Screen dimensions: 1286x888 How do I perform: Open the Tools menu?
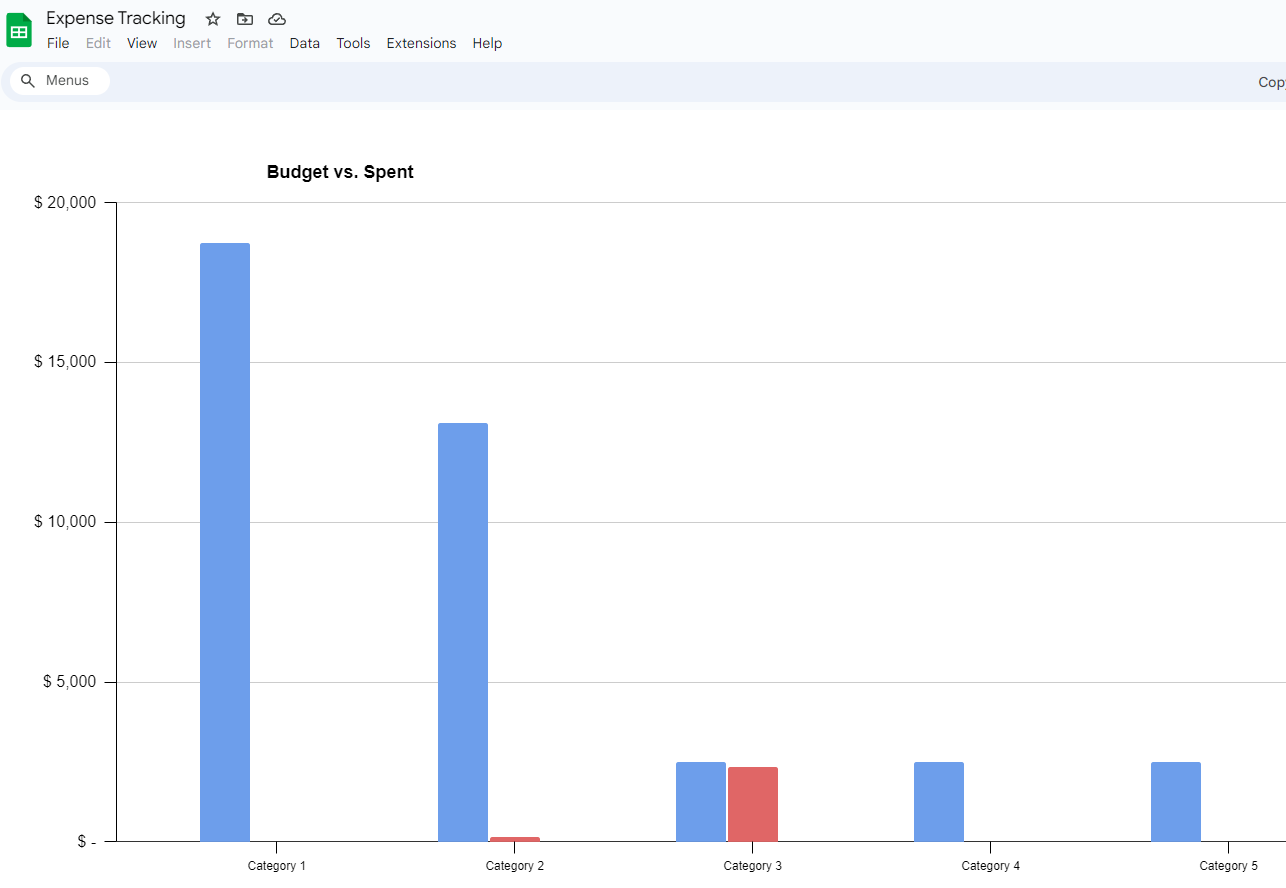pos(353,43)
